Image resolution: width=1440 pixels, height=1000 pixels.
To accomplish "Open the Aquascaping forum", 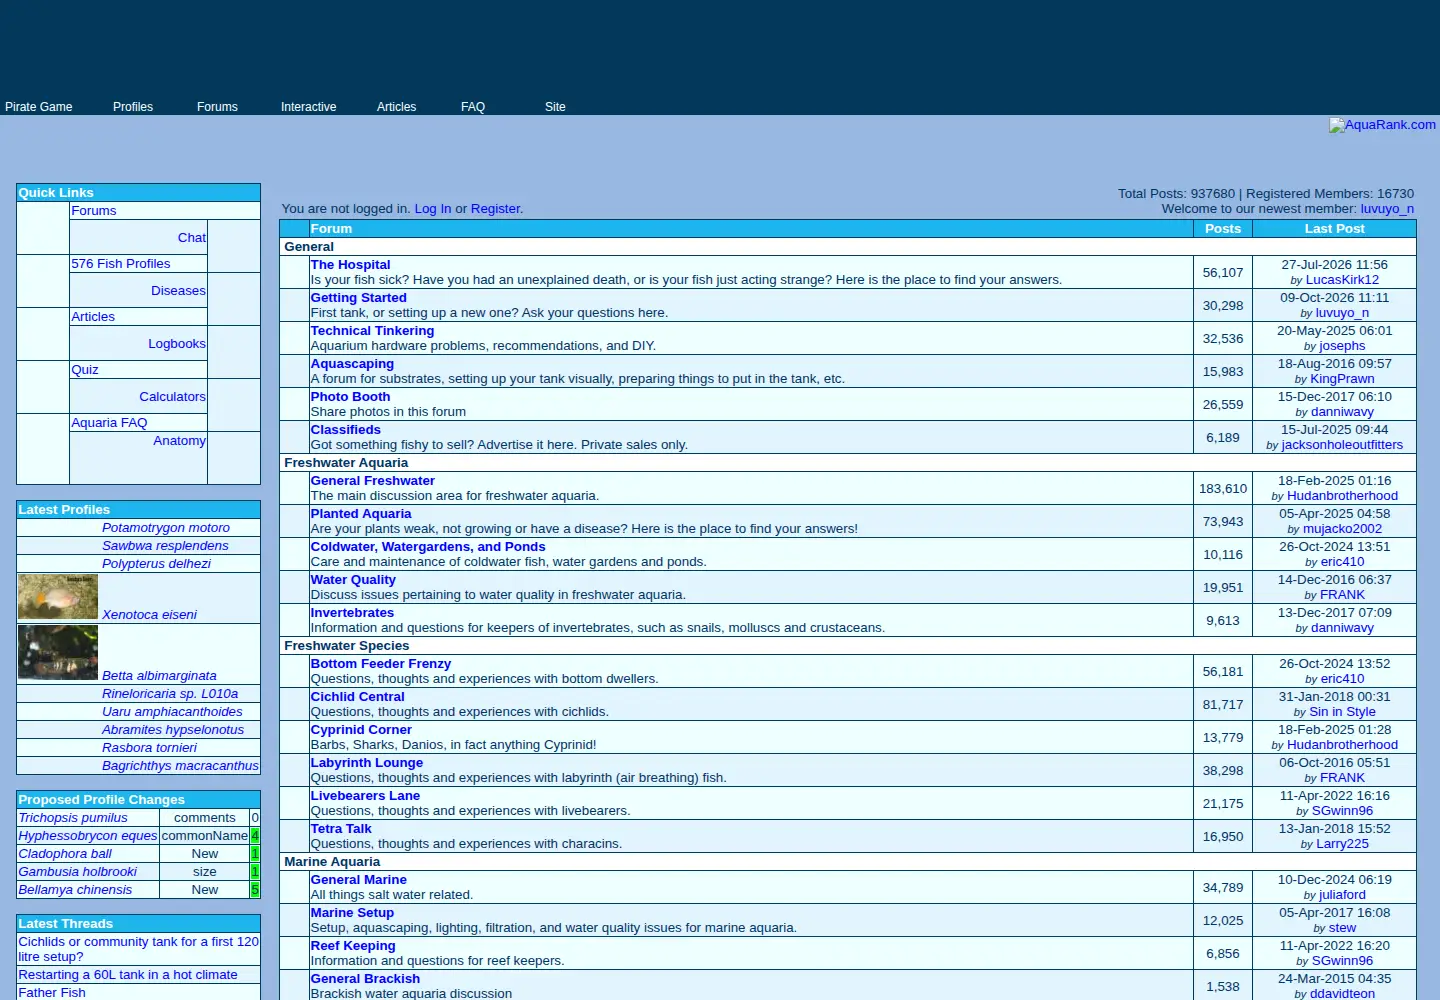I will 352,364.
